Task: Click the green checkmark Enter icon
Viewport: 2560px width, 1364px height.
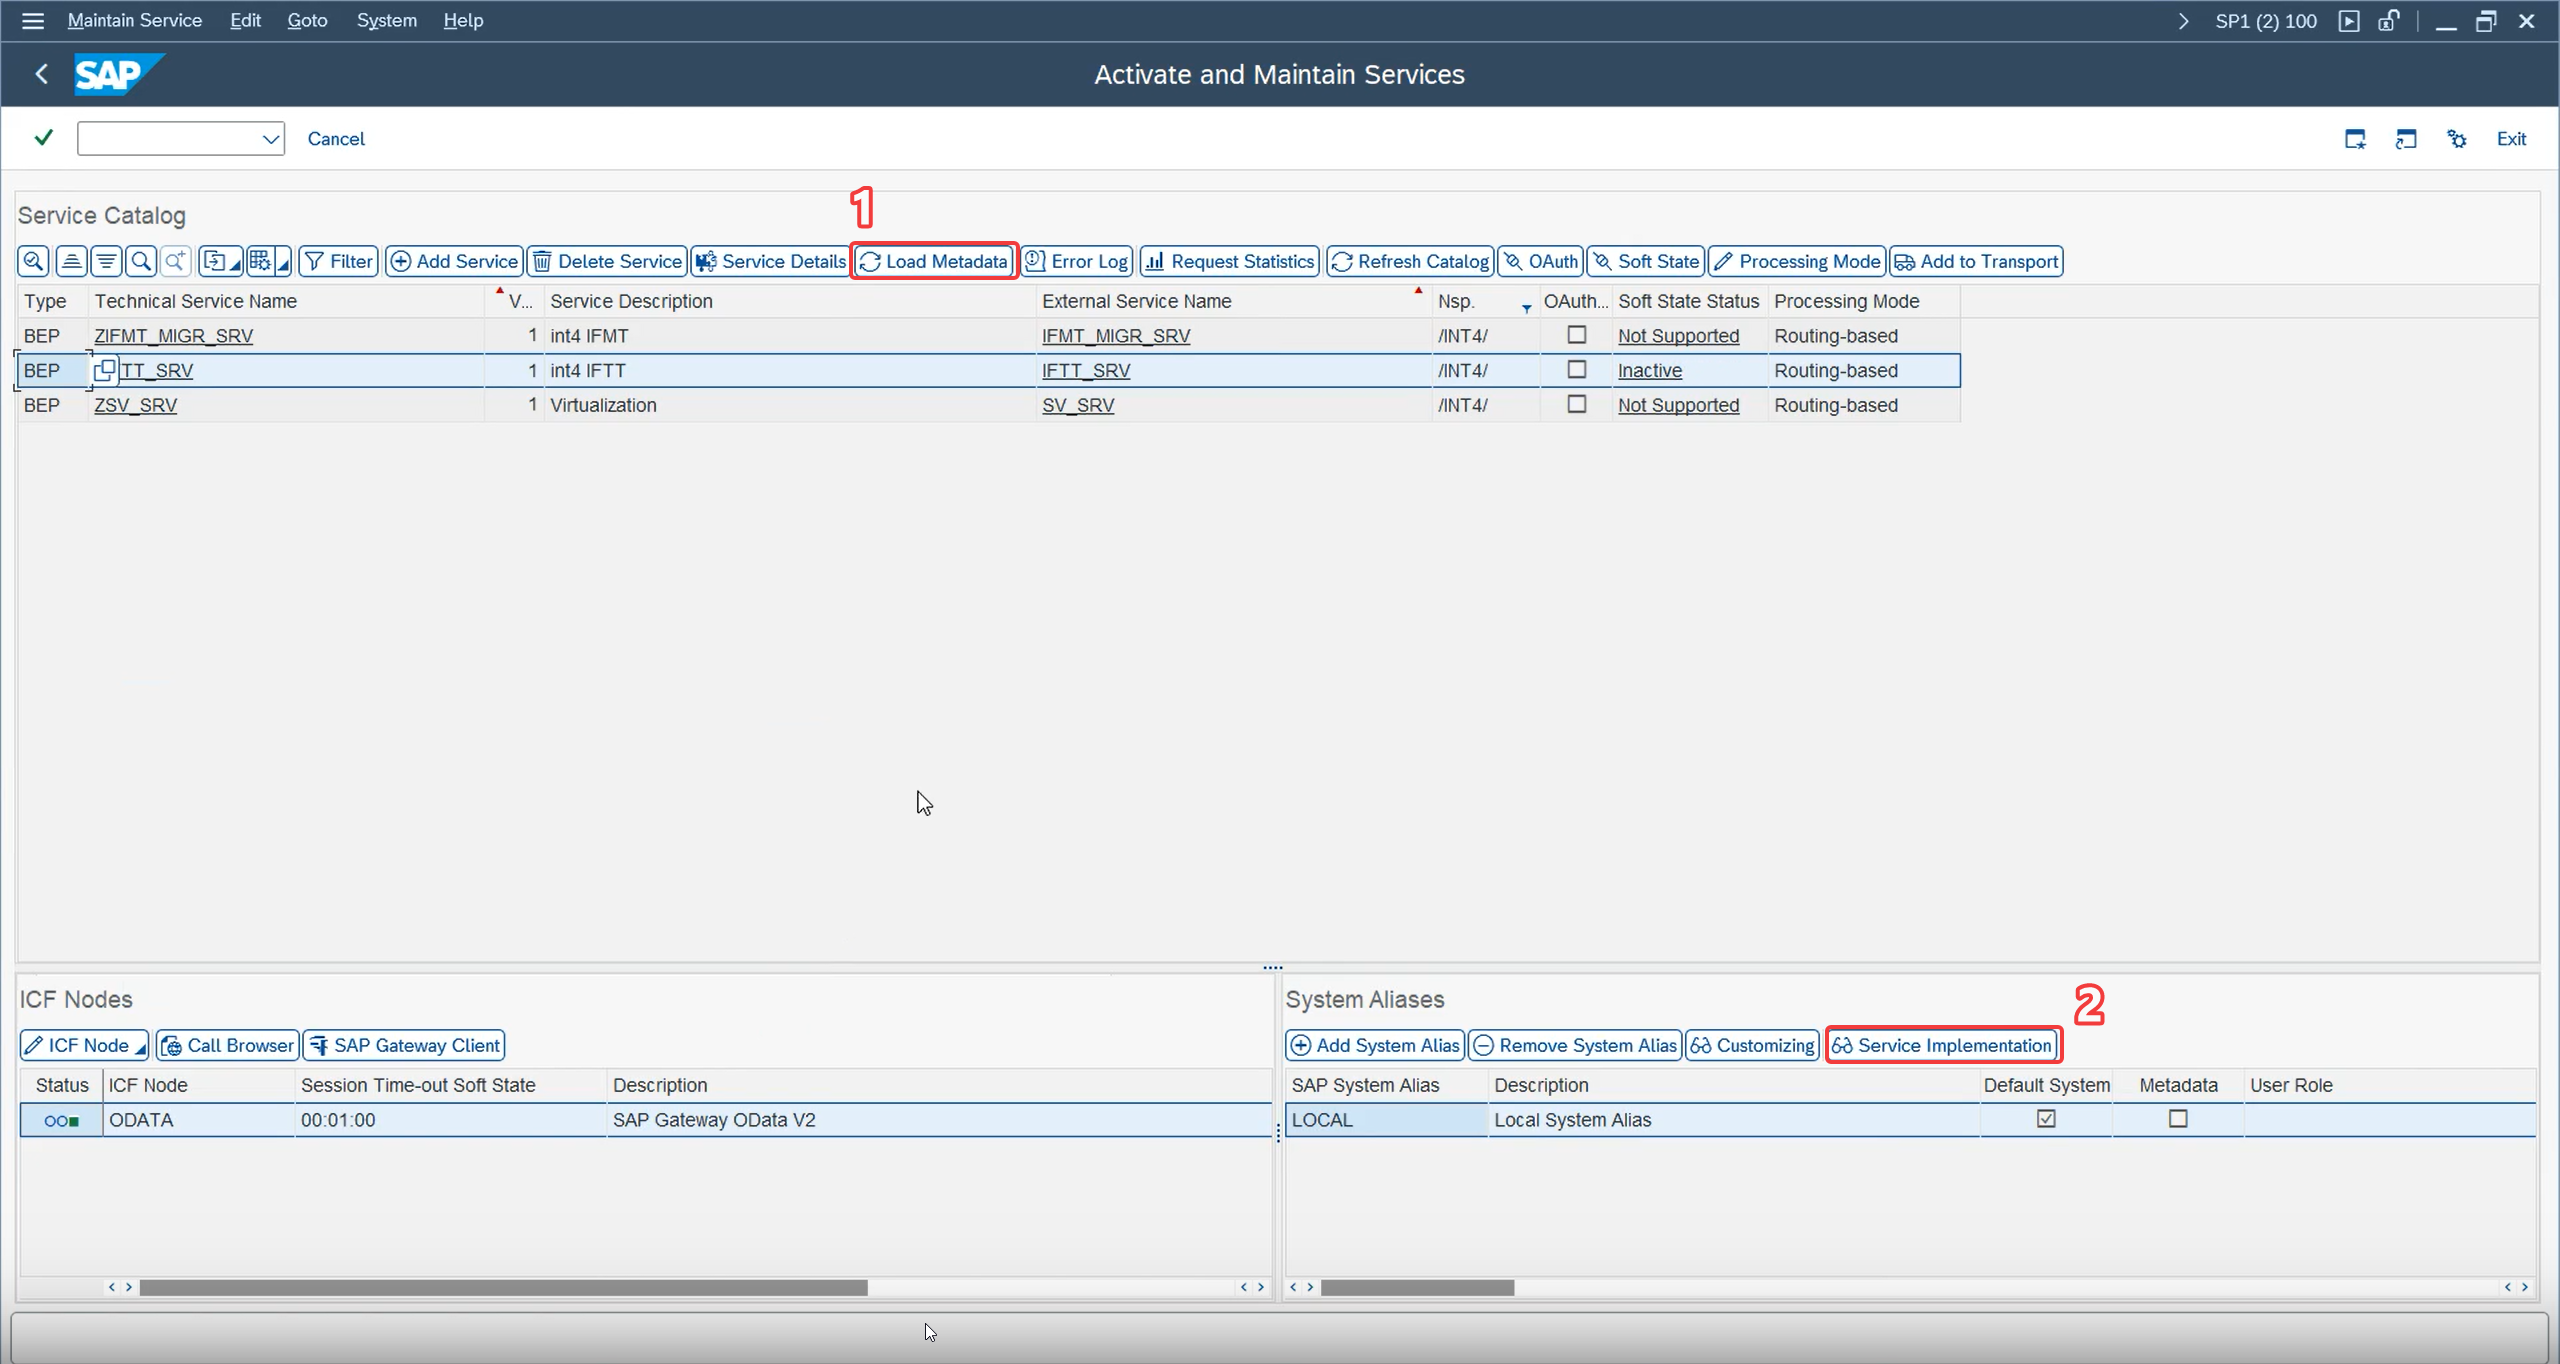Action: (x=43, y=138)
